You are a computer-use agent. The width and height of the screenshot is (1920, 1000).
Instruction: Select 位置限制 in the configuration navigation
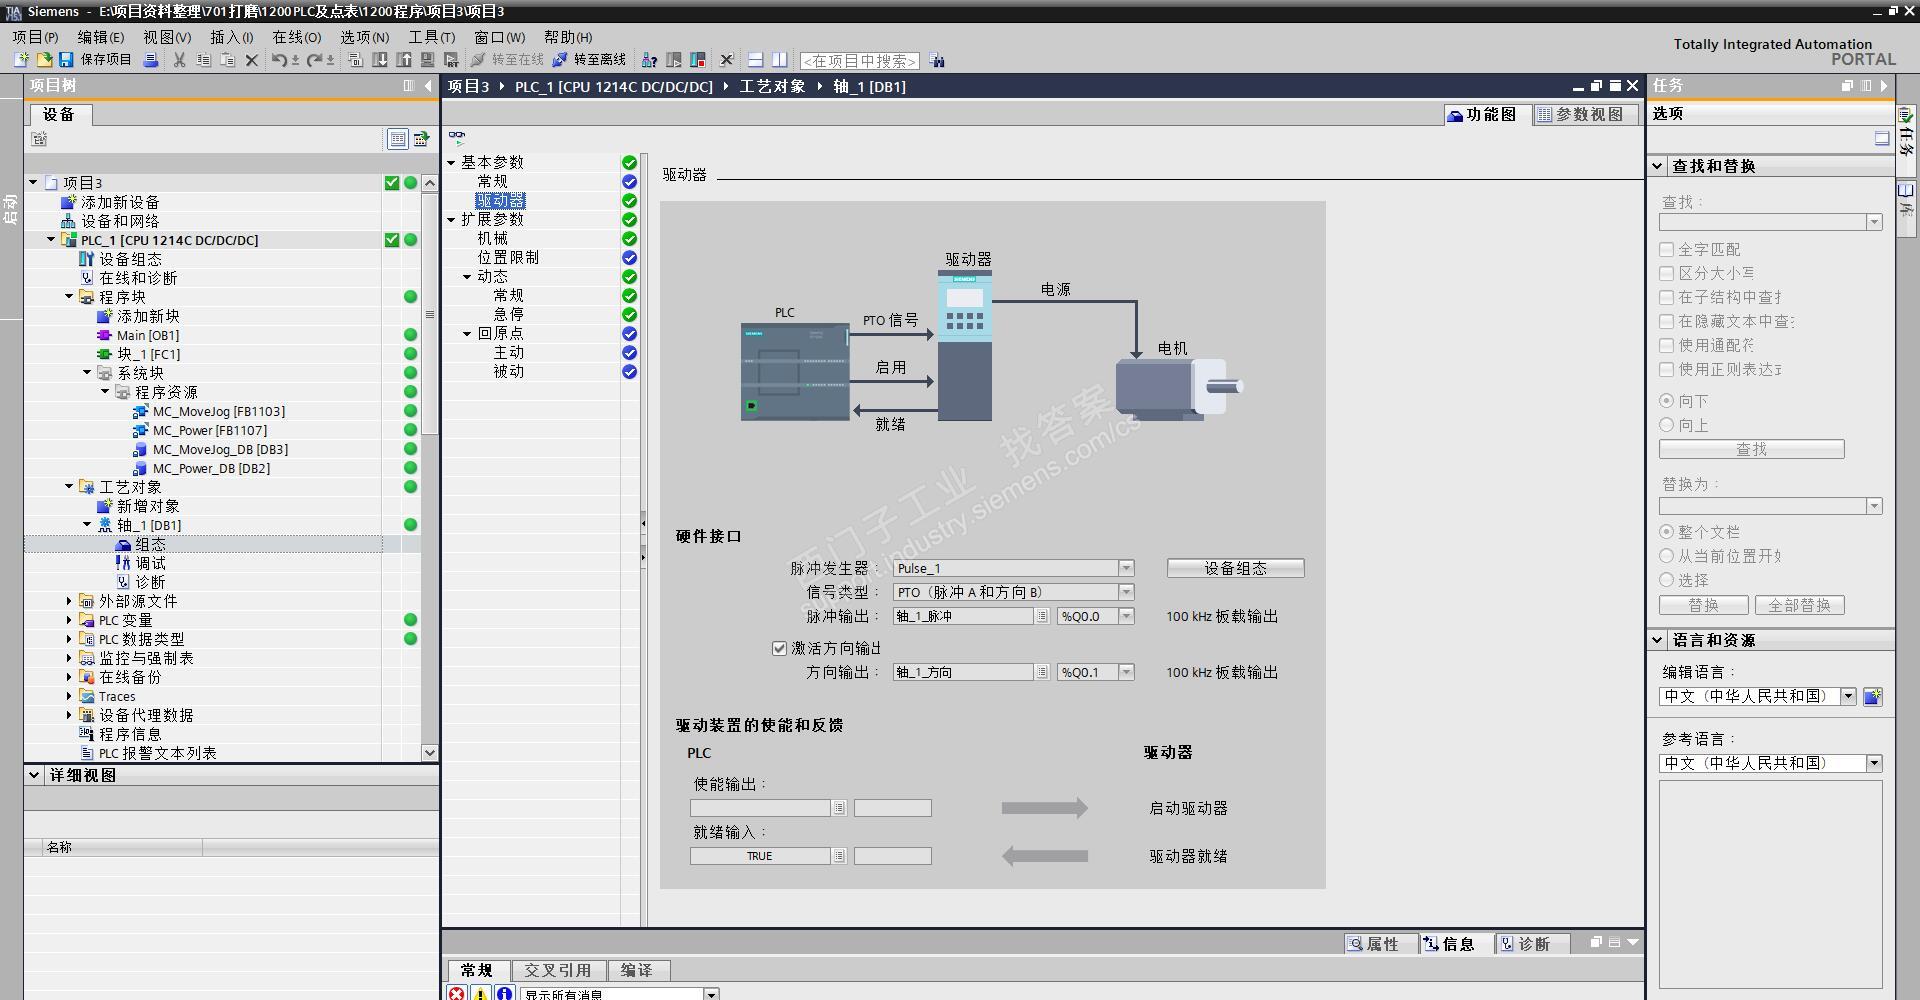pyautogui.click(x=508, y=257)
